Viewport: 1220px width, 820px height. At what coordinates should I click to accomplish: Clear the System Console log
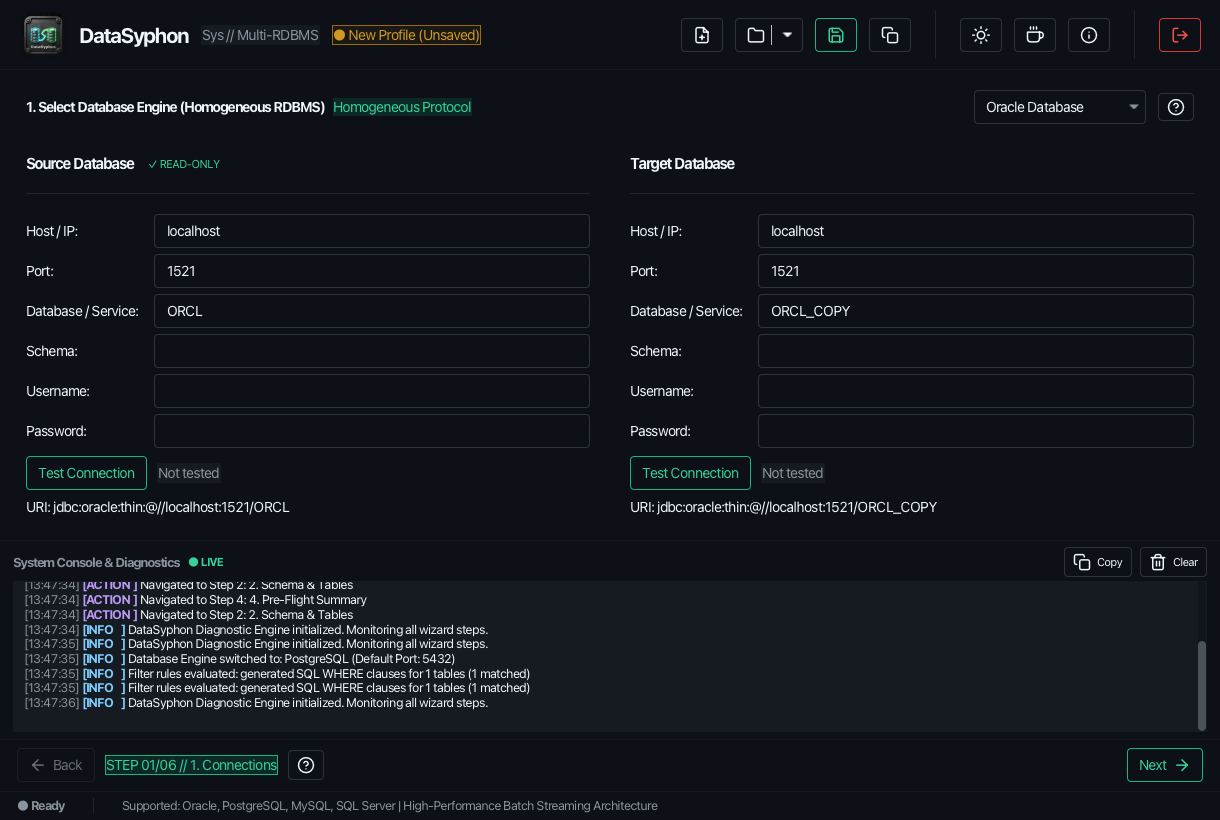tap(1173, 562)
